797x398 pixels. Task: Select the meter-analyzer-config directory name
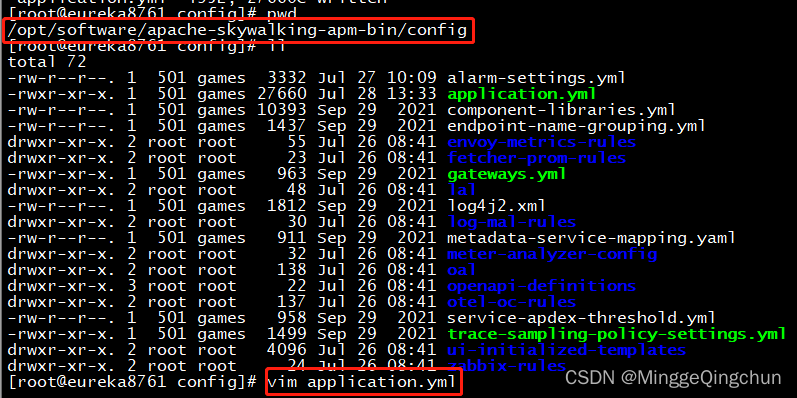coord(551,254)
